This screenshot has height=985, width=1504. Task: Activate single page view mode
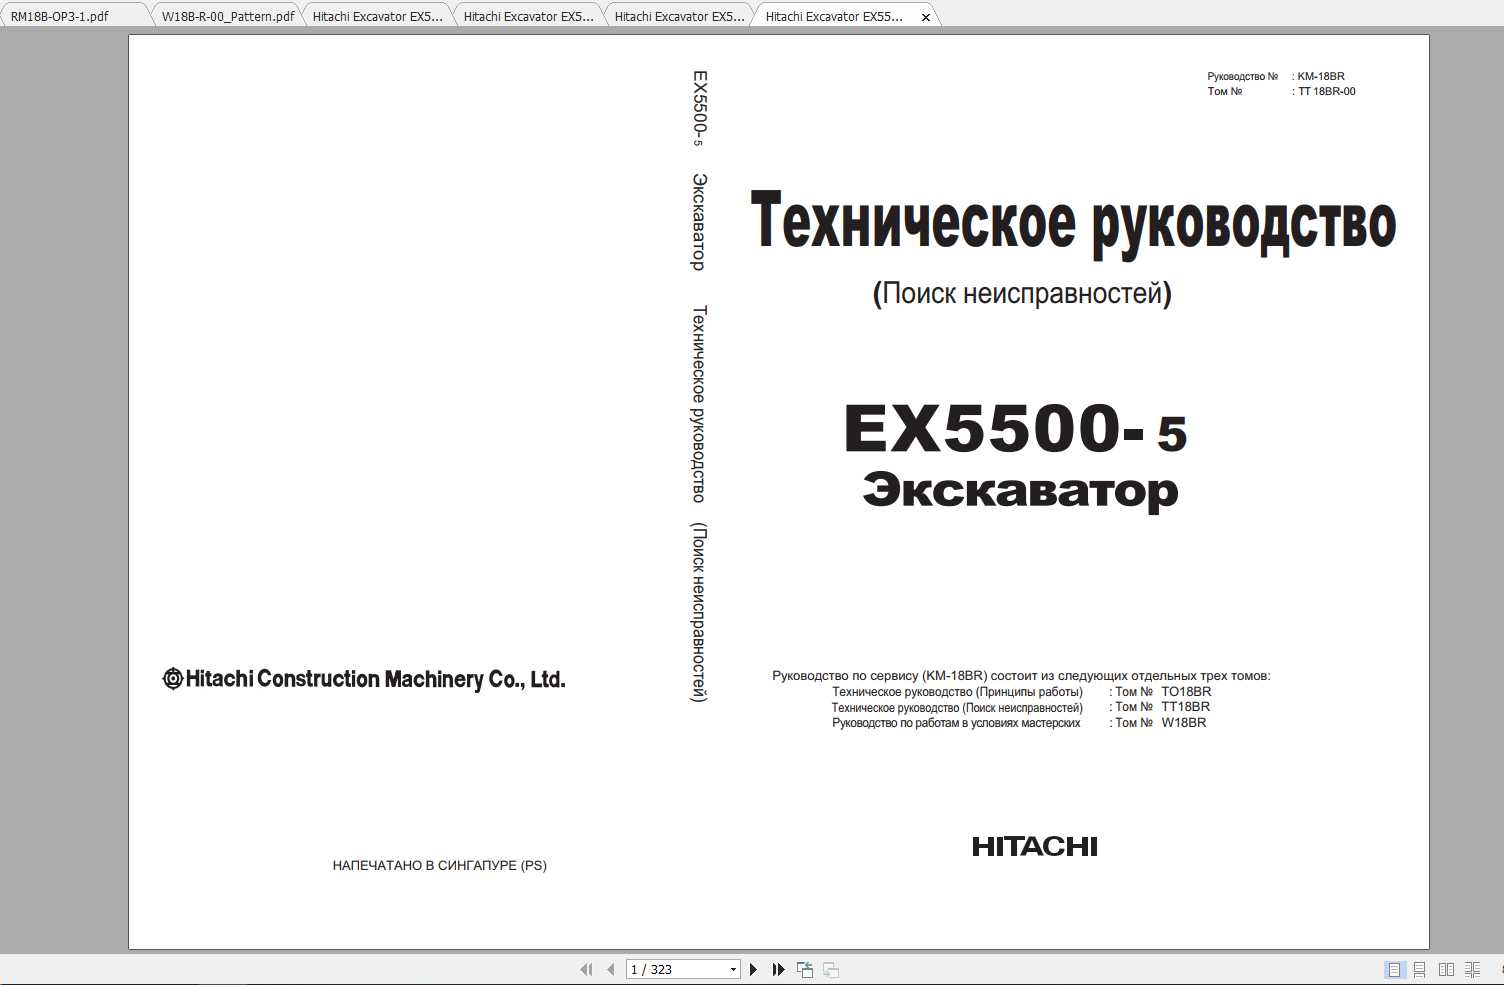pos(1392,969)
